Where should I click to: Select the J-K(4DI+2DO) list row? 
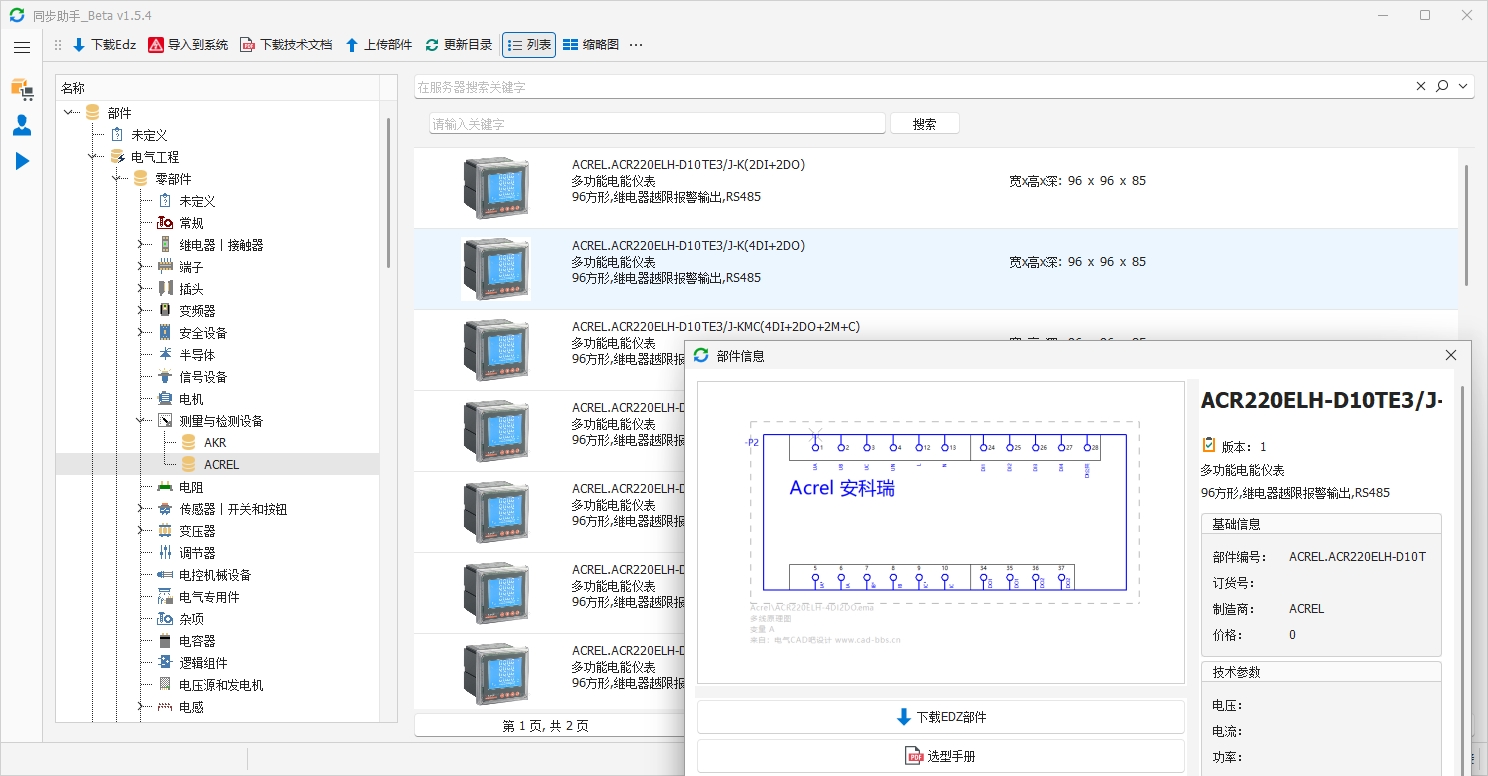pos(936,269)
